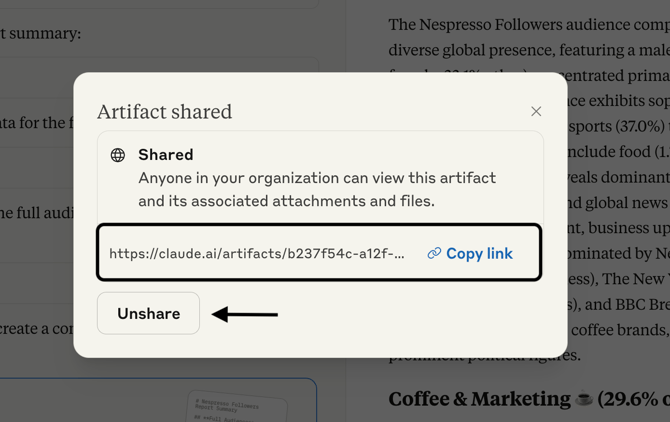Unshare the artifact
Screen dimensions: 670x422
coord(148,313)
